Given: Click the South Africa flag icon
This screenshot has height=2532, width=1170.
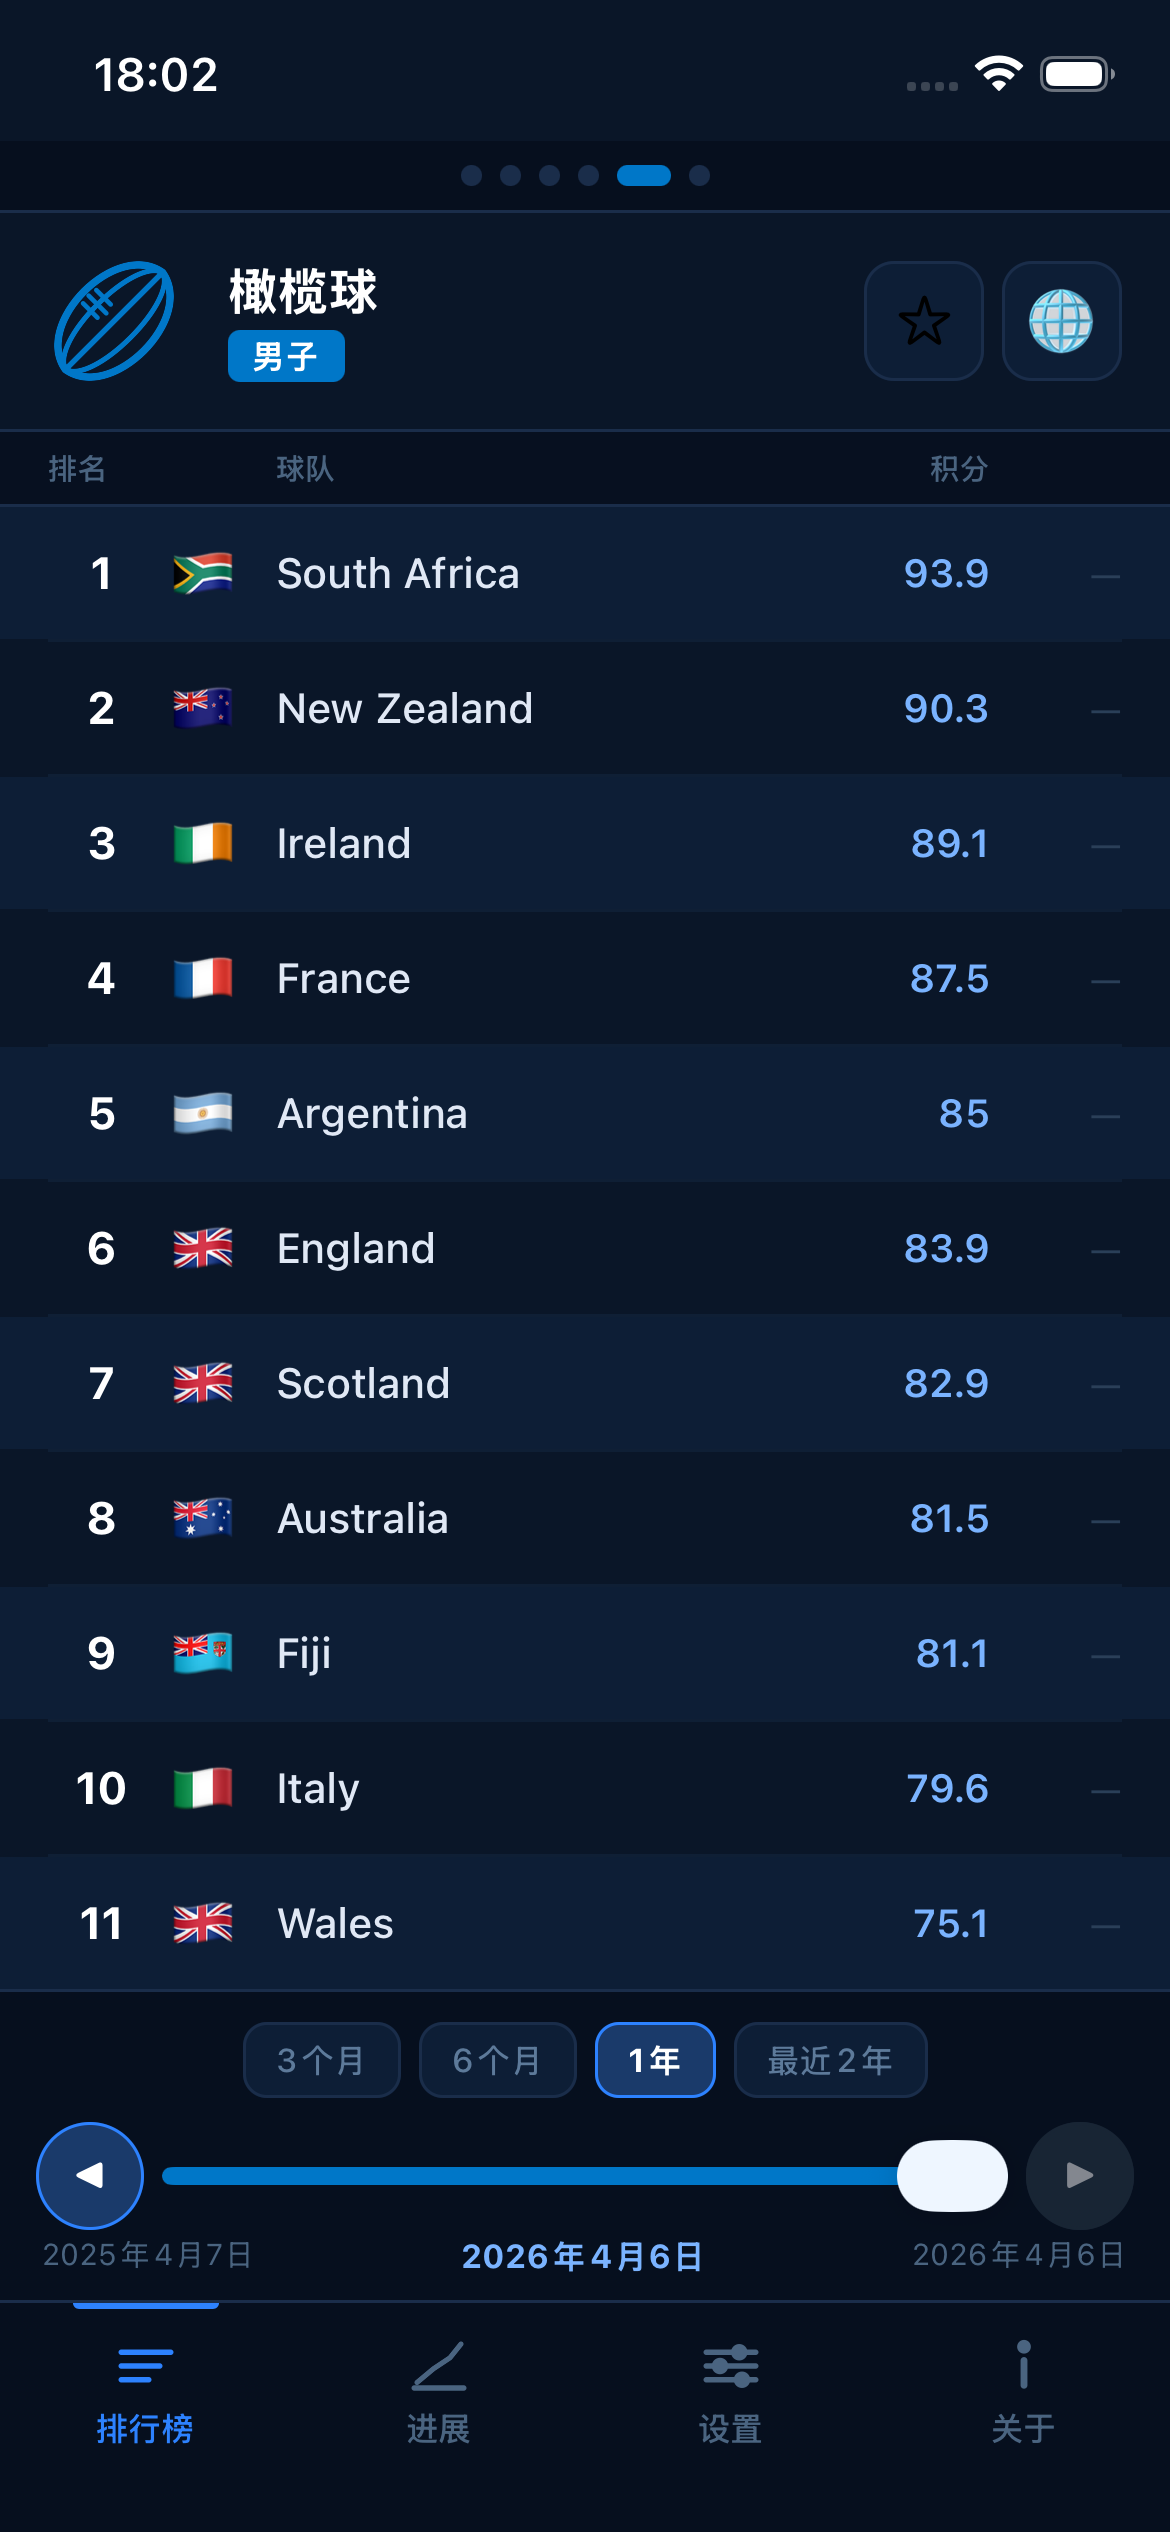Looking at the screenshot, I should click(201, 572).
